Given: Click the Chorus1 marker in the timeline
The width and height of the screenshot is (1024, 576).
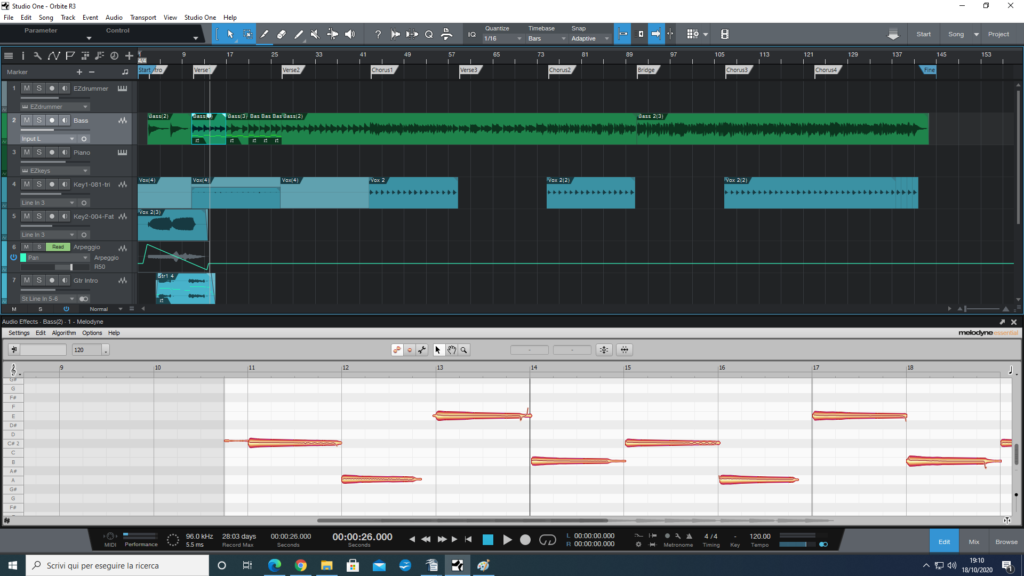Looking at the screenshot, I should tap(382, 70).
